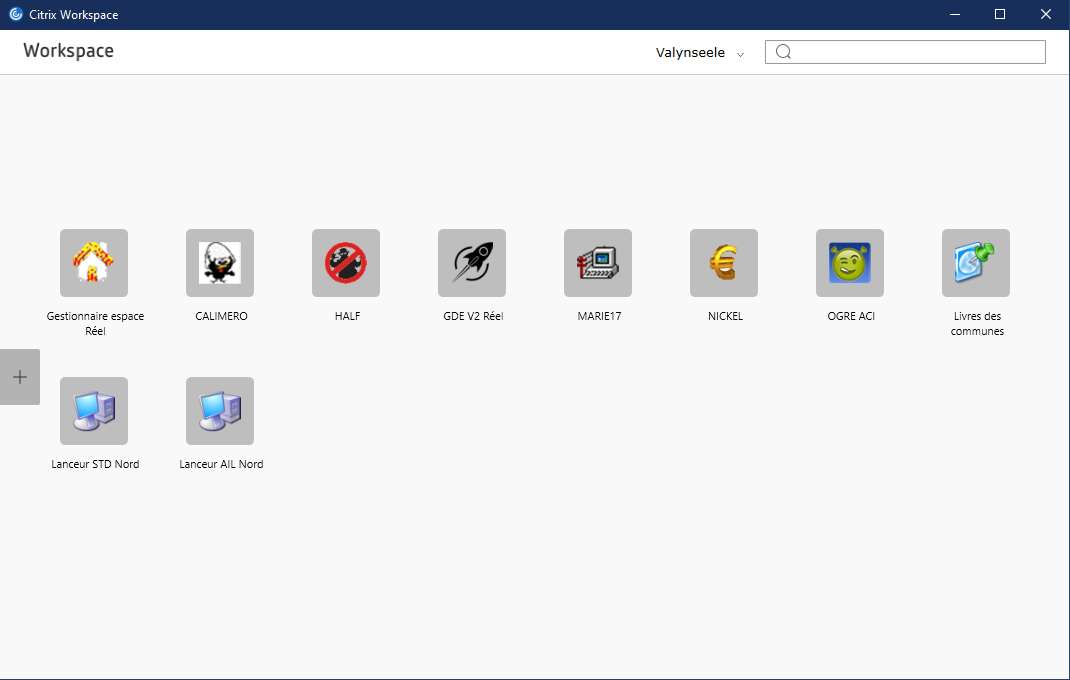Viewport: 1070px width, 680px height.
Task: Close the Citrix Workspace window
Action: coord(1046,14)
